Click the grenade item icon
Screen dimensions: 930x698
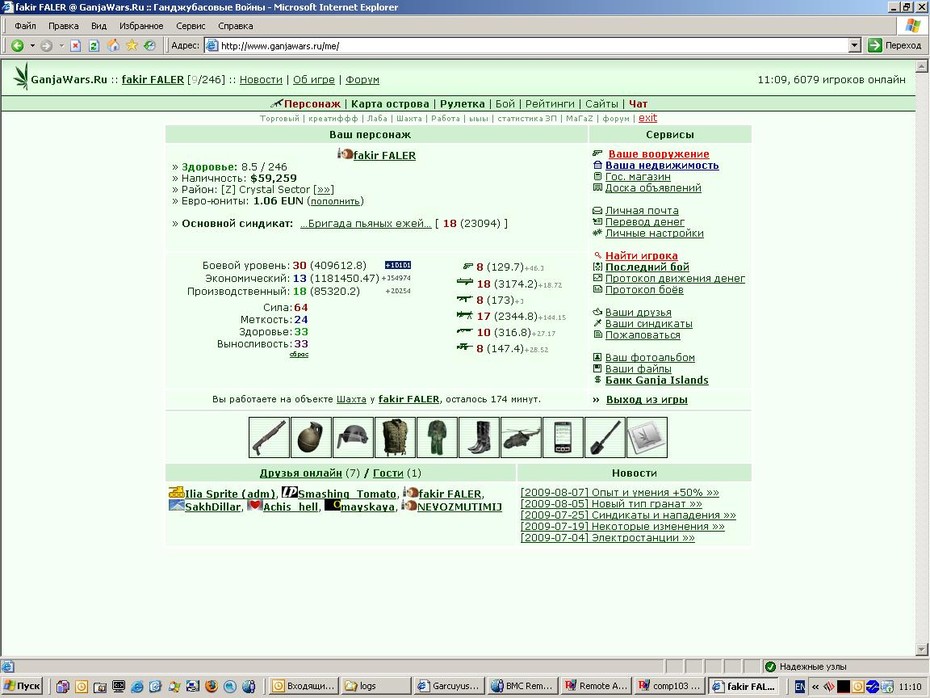click(x=311, y=438)
